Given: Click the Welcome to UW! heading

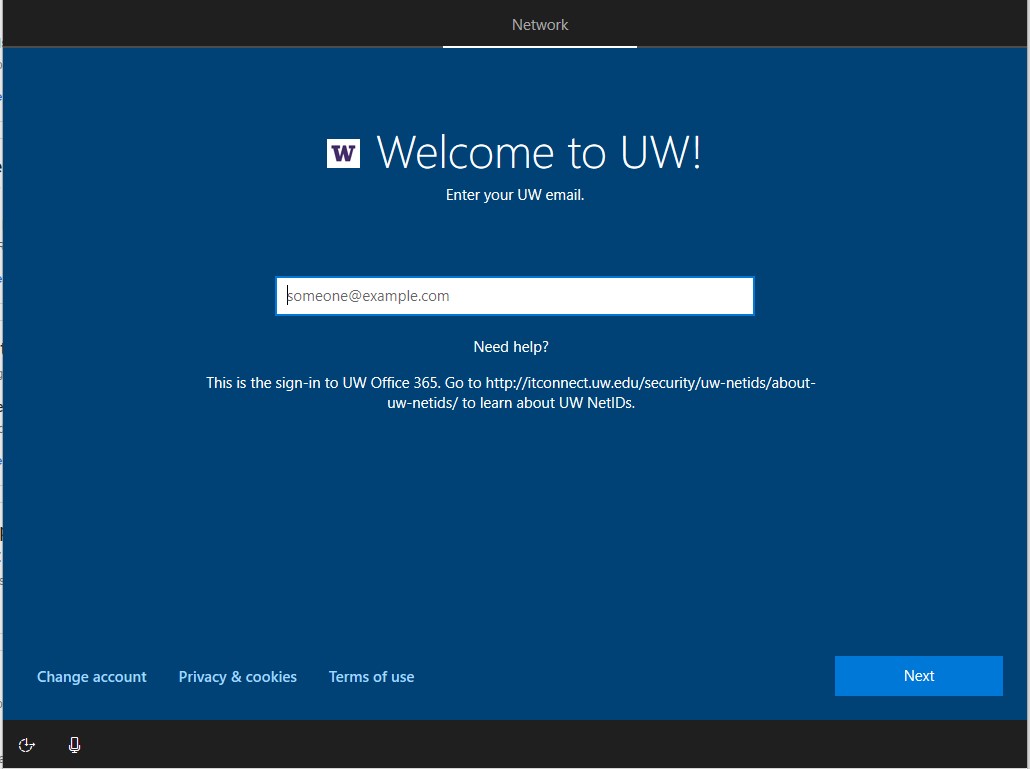Looking at the screenshot, I should coord(539,152).
